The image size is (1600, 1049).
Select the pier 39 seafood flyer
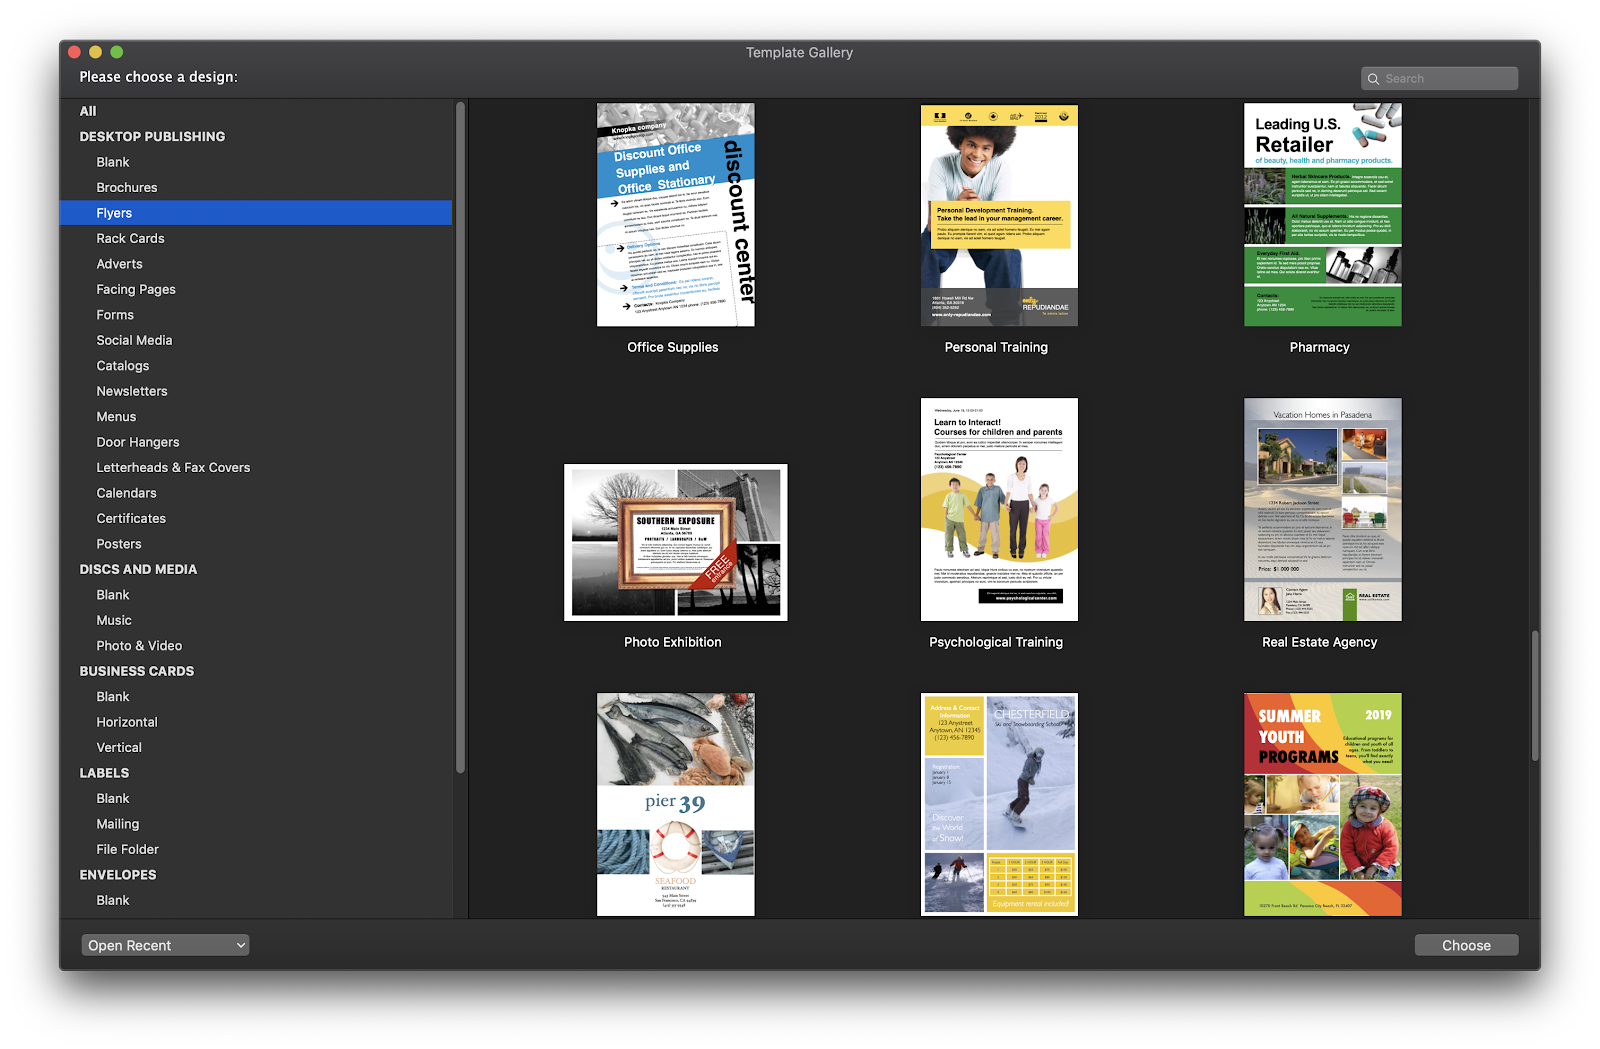pyautogui.click(x=676, y=805)
